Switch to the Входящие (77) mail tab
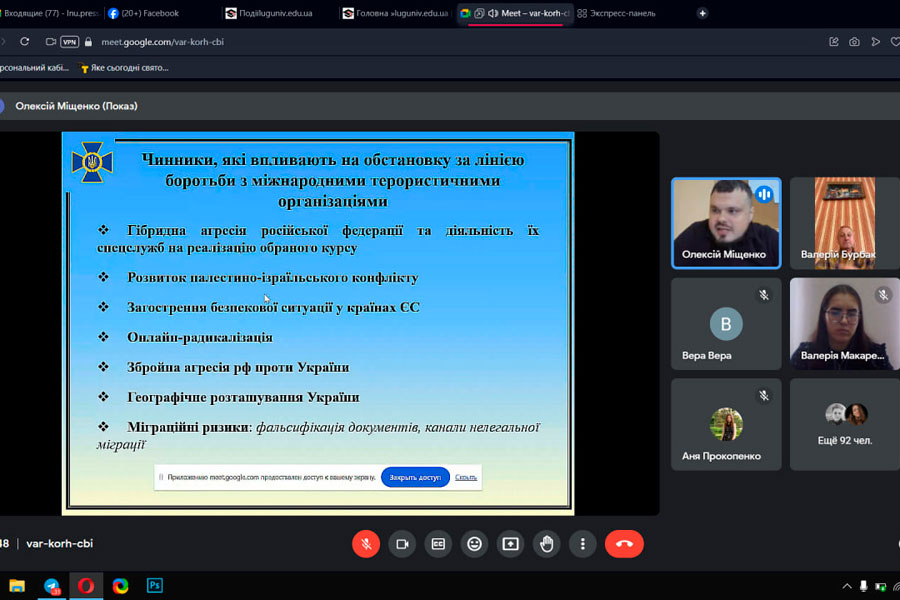The width and height of the screenshot is (900, 600). coord(51,13)
